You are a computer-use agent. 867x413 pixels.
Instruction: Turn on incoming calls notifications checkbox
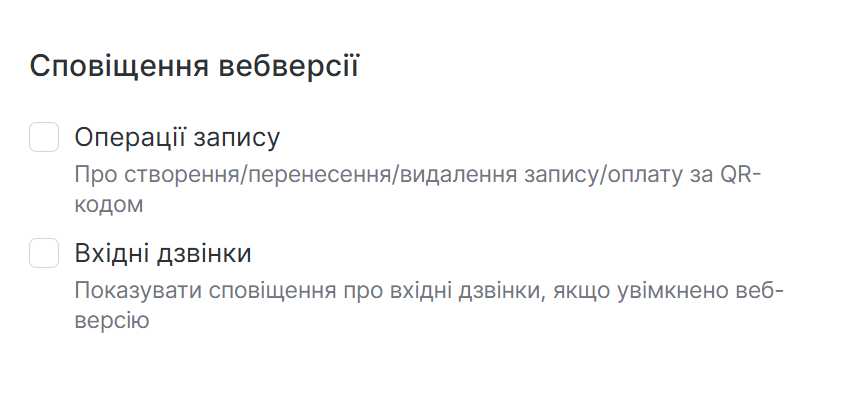coord(44,253)
